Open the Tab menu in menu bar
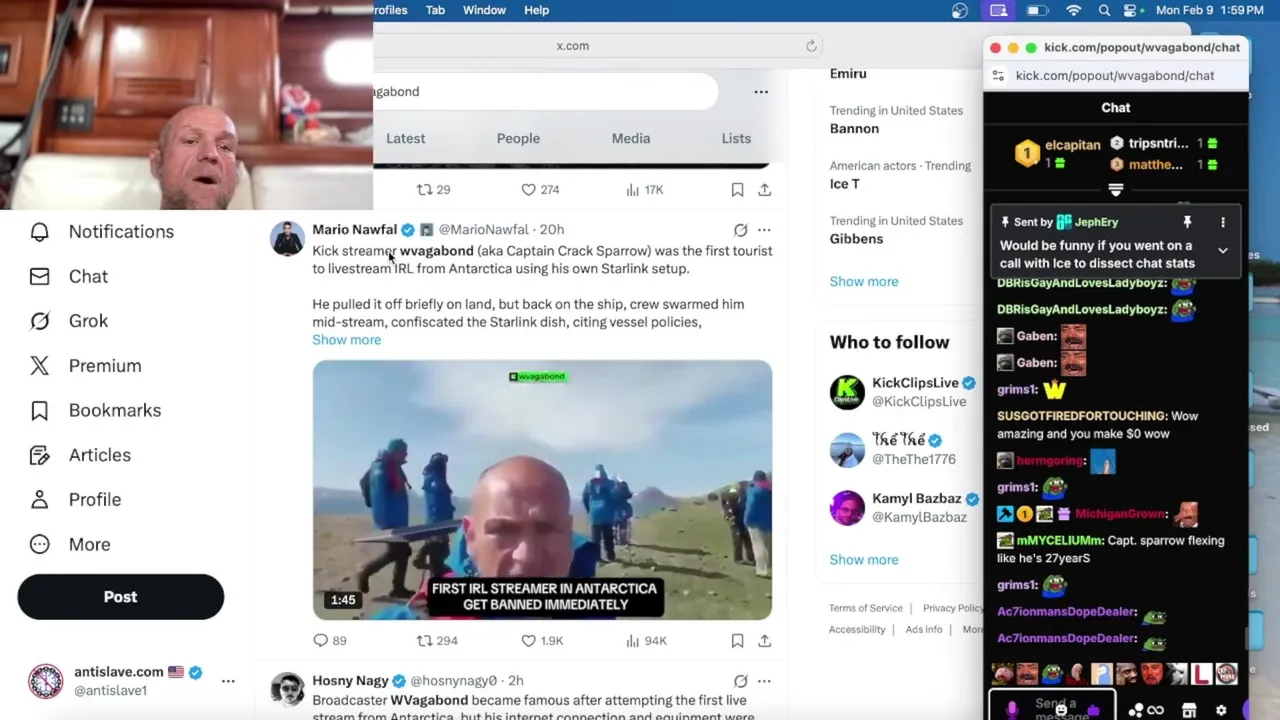The width and height of the screenshot is (1280, 720). click(x=435, y=10)
